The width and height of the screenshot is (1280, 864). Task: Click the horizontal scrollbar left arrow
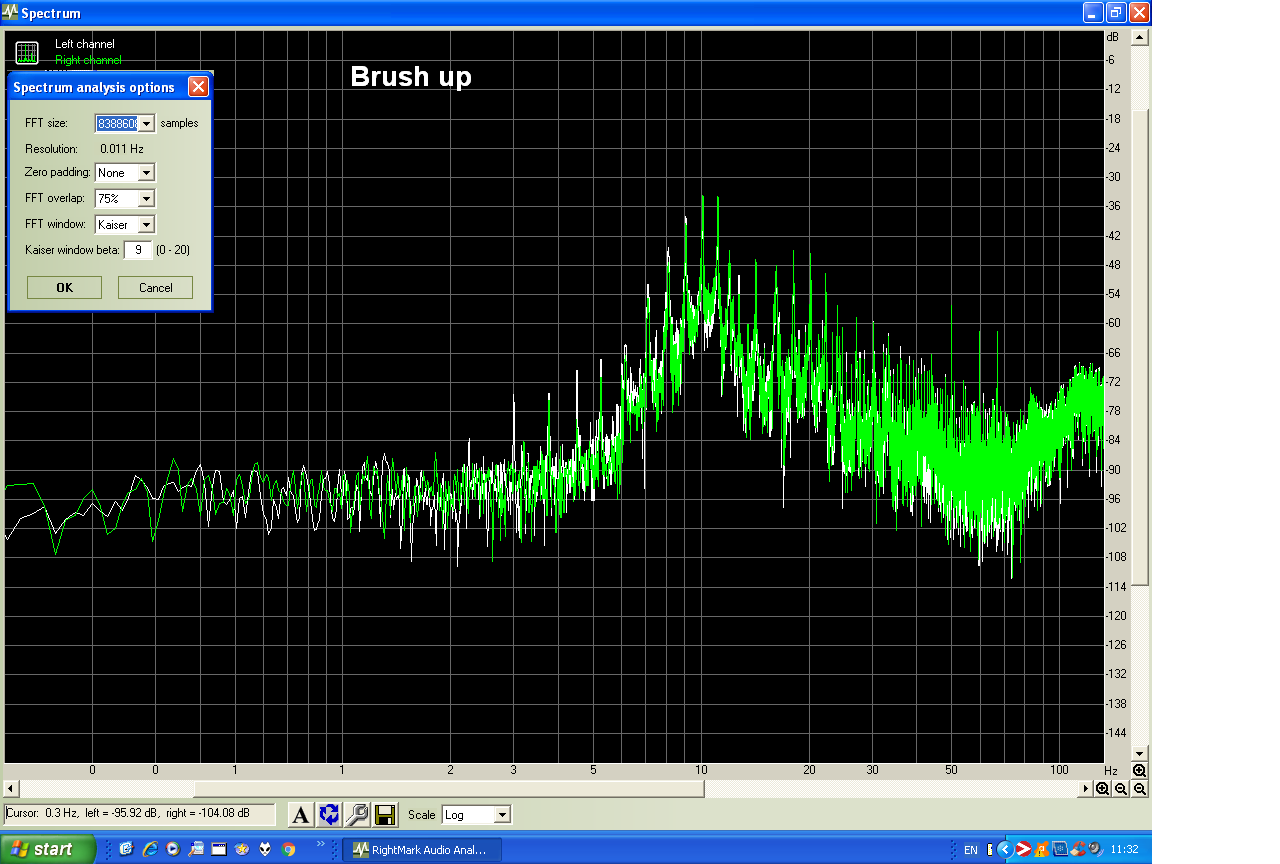click(x=12, y=789)
